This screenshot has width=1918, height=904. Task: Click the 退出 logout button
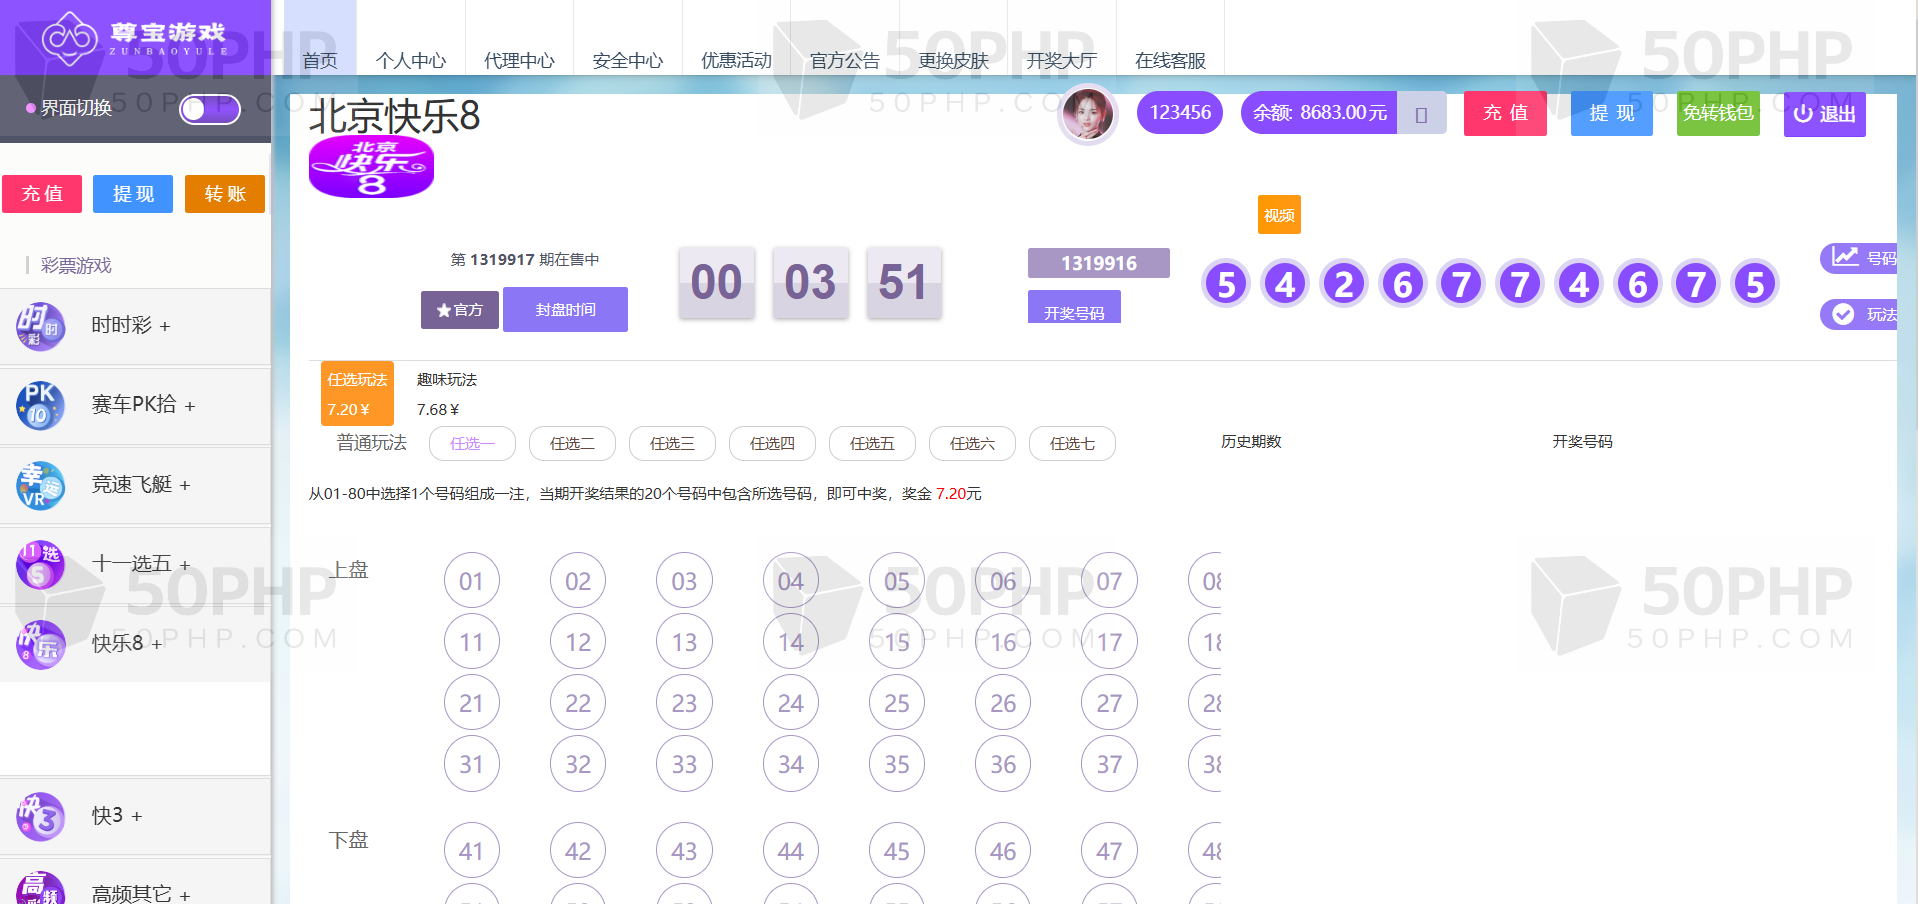(x=1824, y=114)
